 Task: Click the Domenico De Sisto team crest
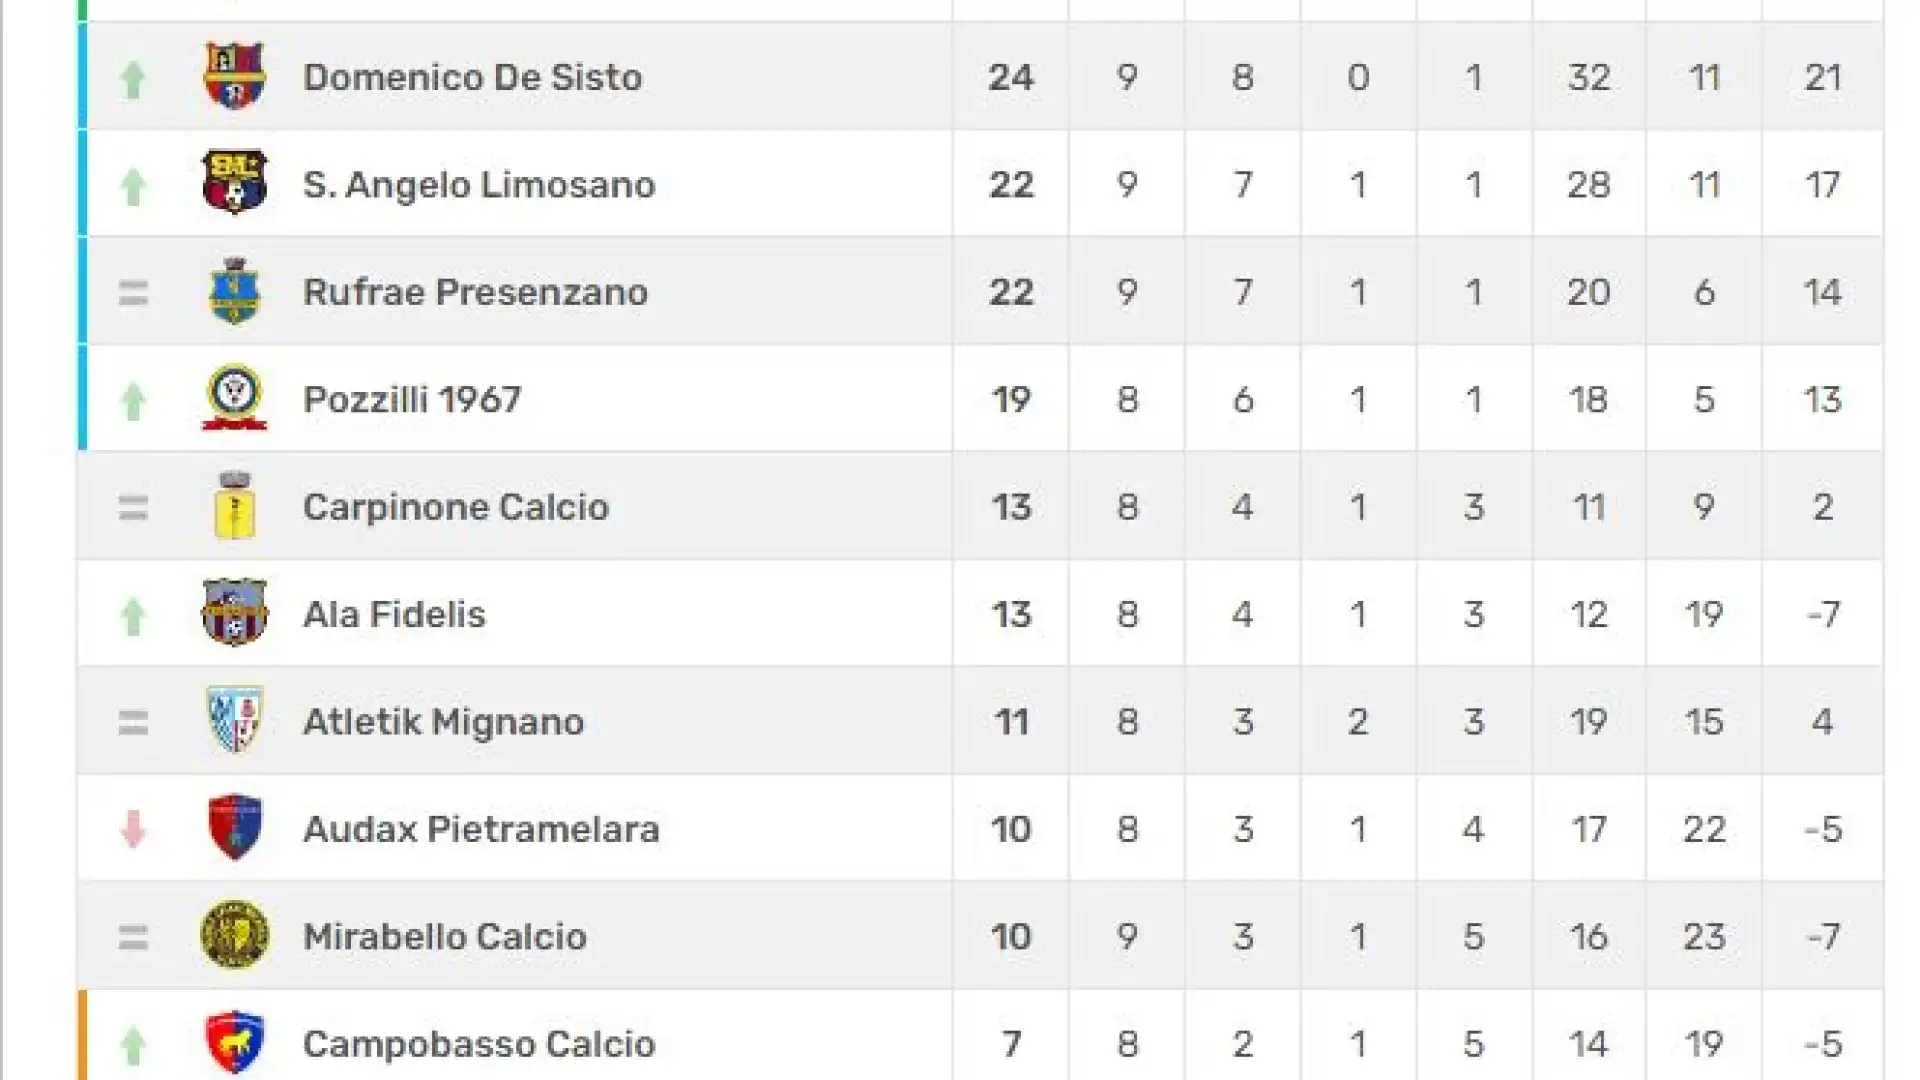coord(234,76)
